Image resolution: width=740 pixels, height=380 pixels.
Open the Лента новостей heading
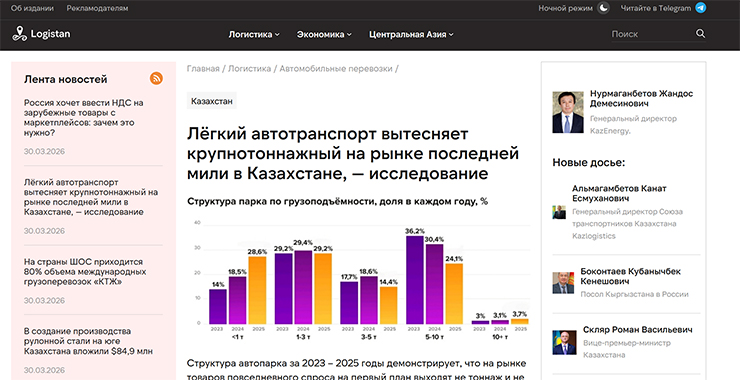66,79
